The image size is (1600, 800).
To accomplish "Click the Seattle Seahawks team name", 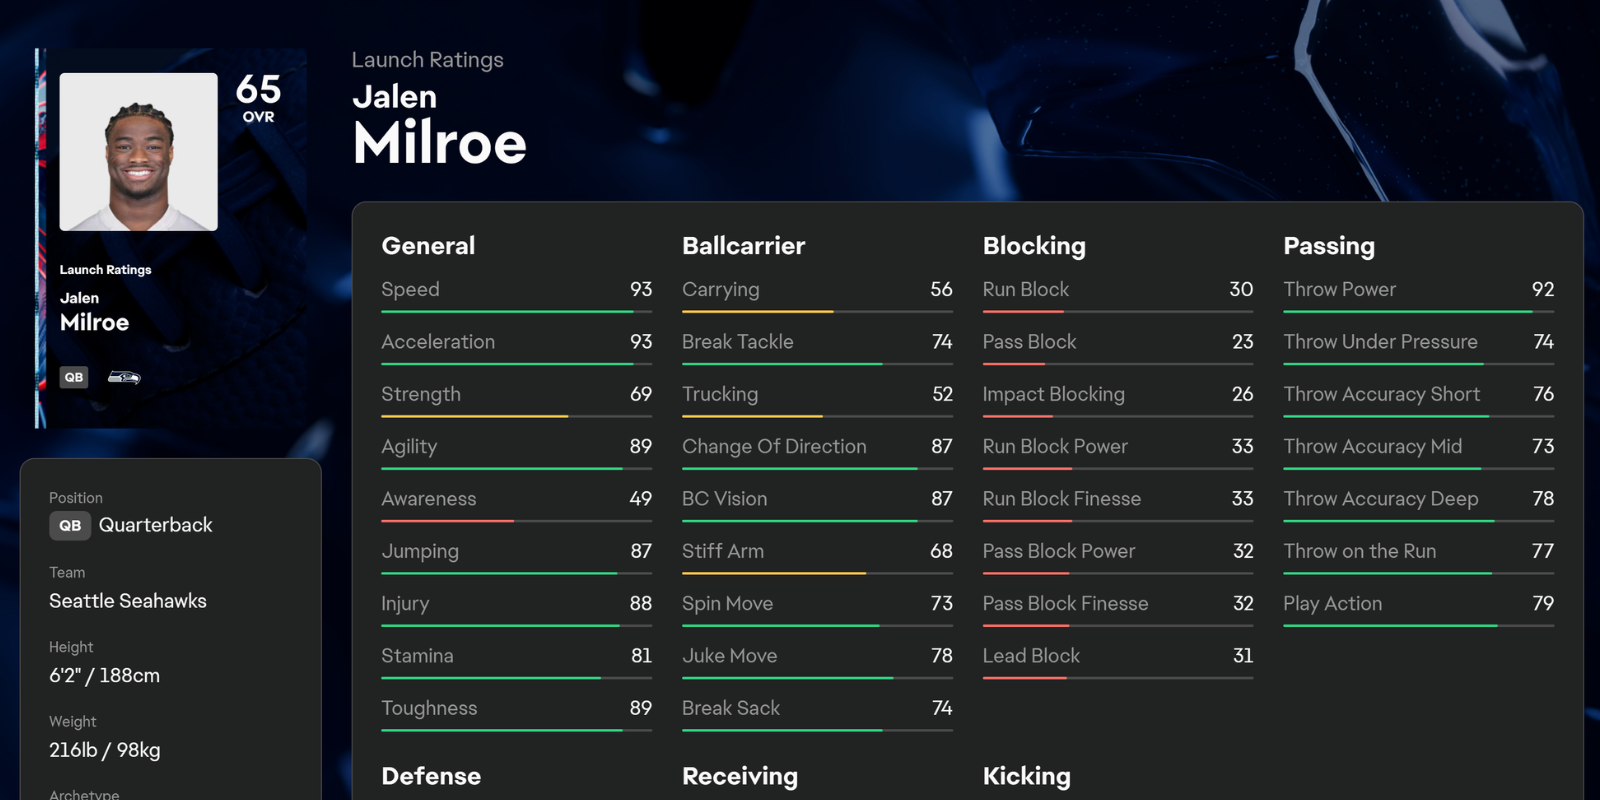I will pyautogui.click(x=128, y=601).
